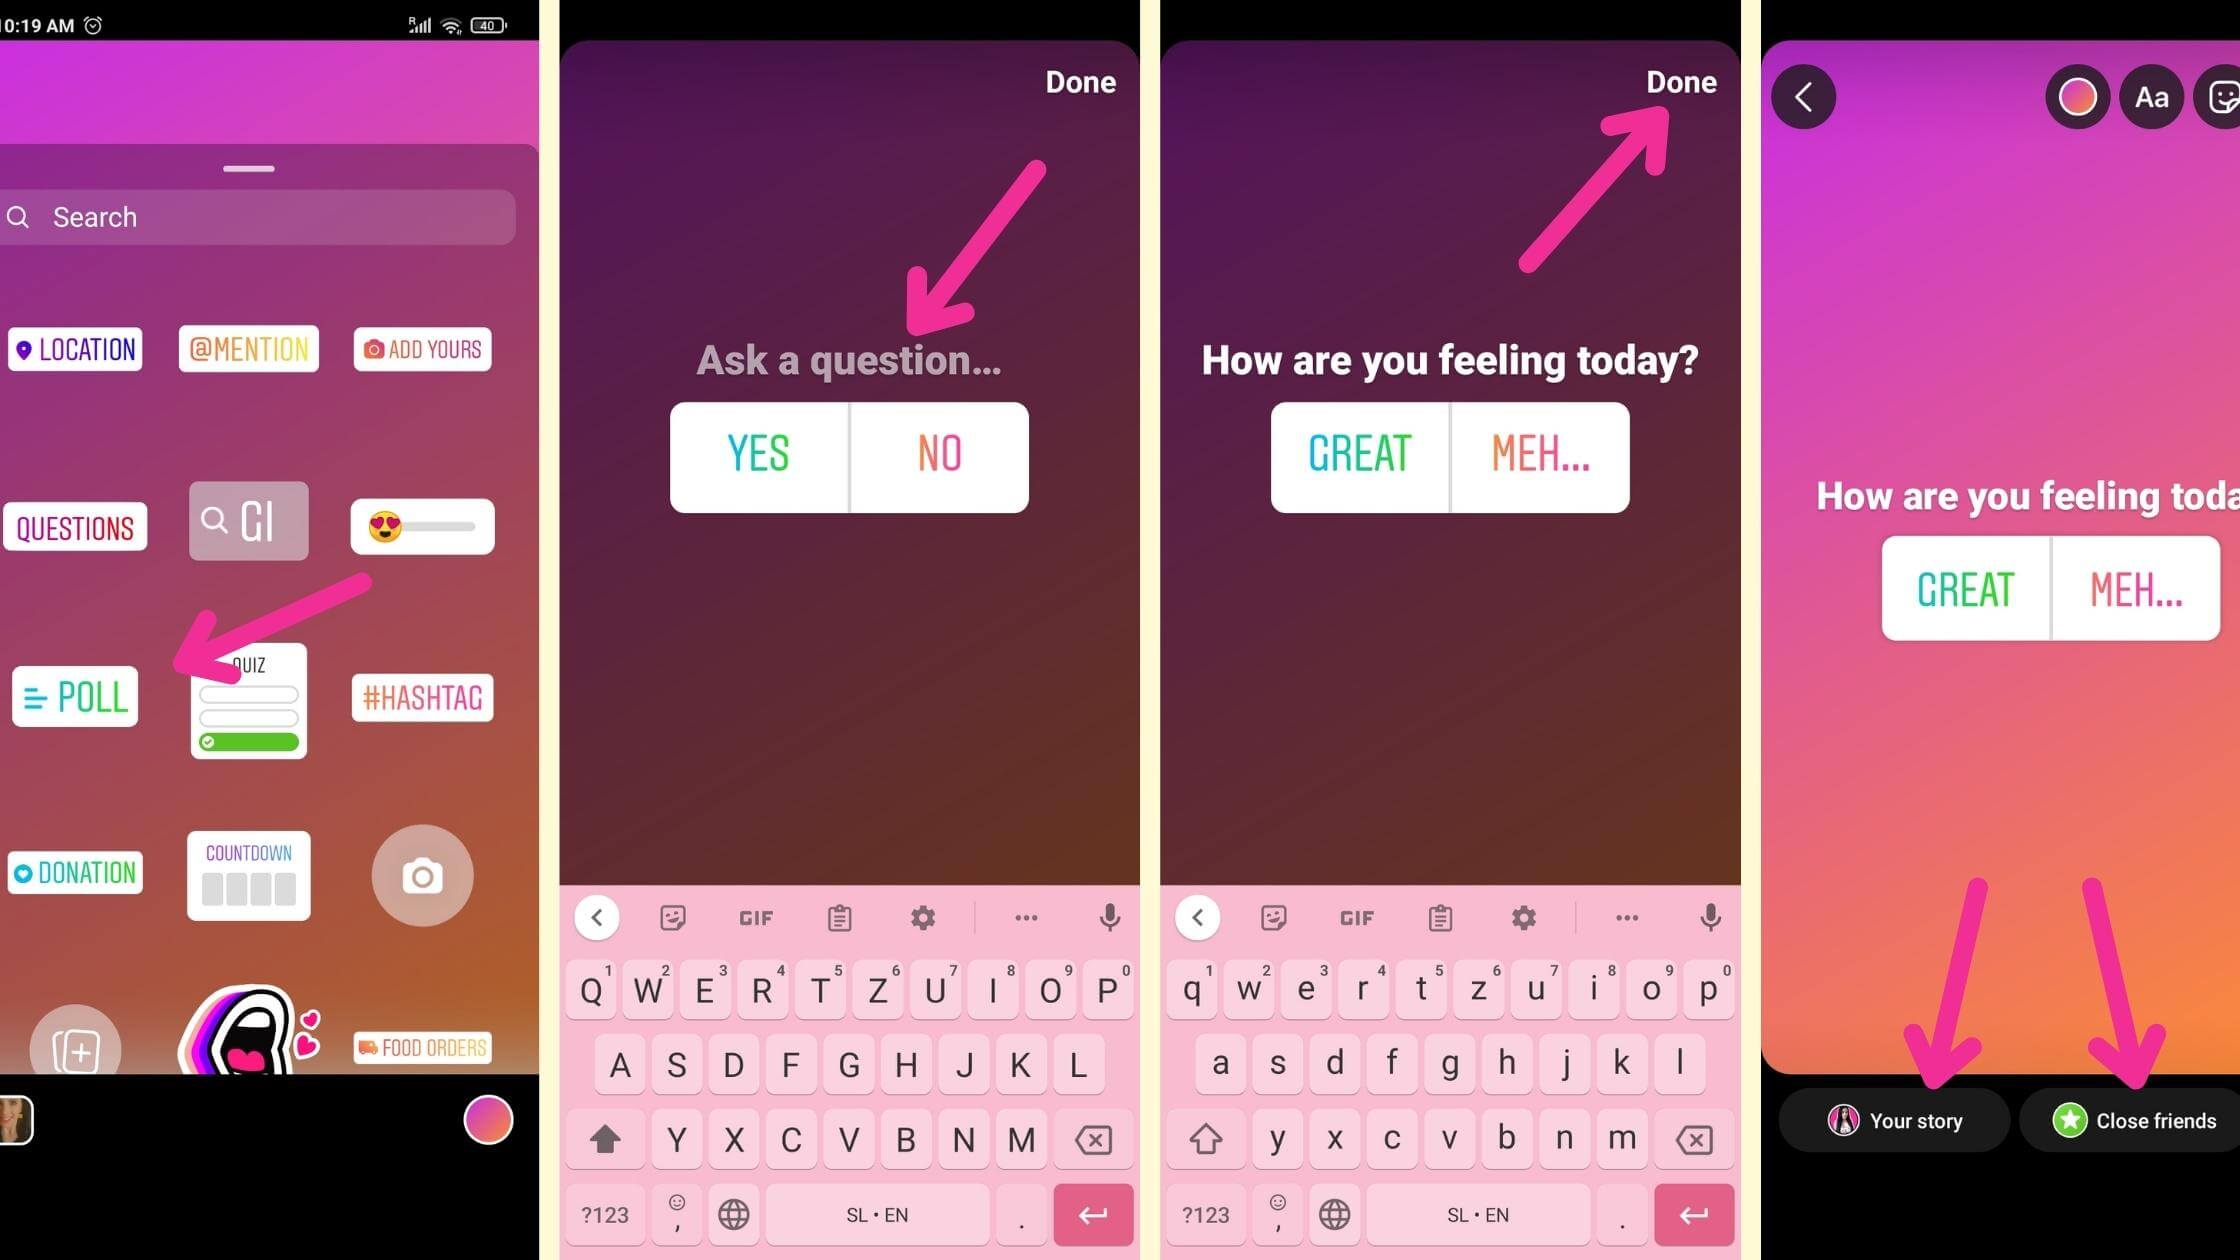Tap the Ask a question input field
Screen dimensions: 2240x1260
click(848, 360)
